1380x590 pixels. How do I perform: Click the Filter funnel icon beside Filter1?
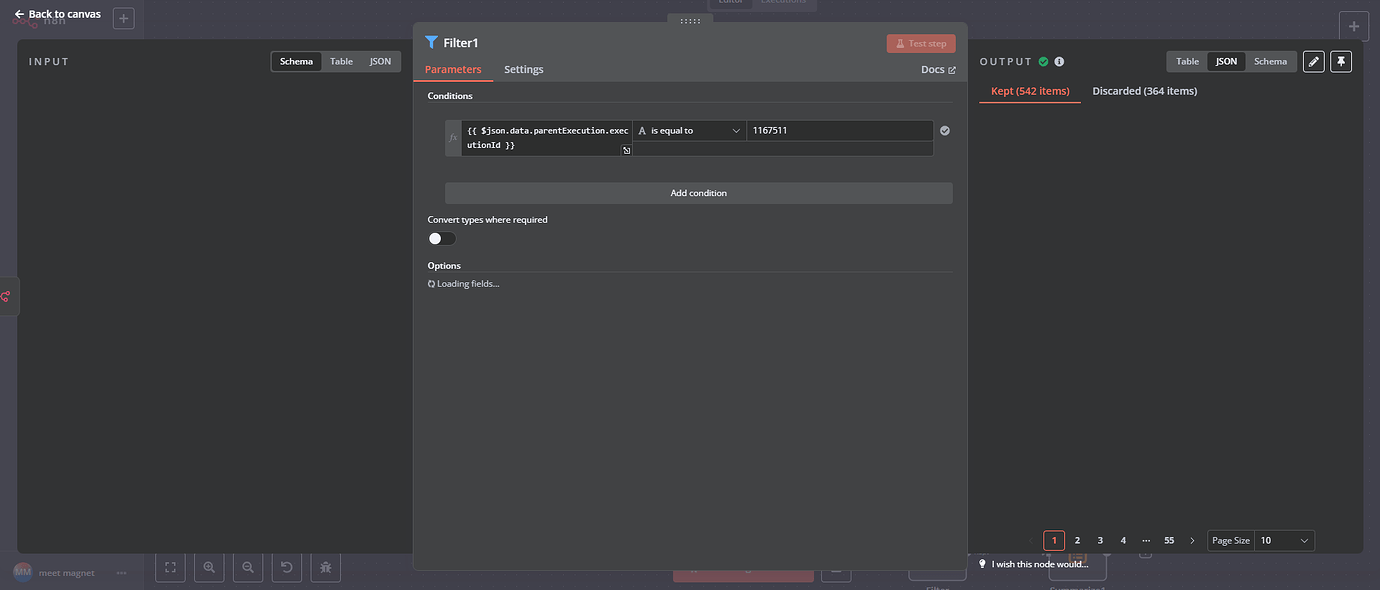tap(431, 42)
